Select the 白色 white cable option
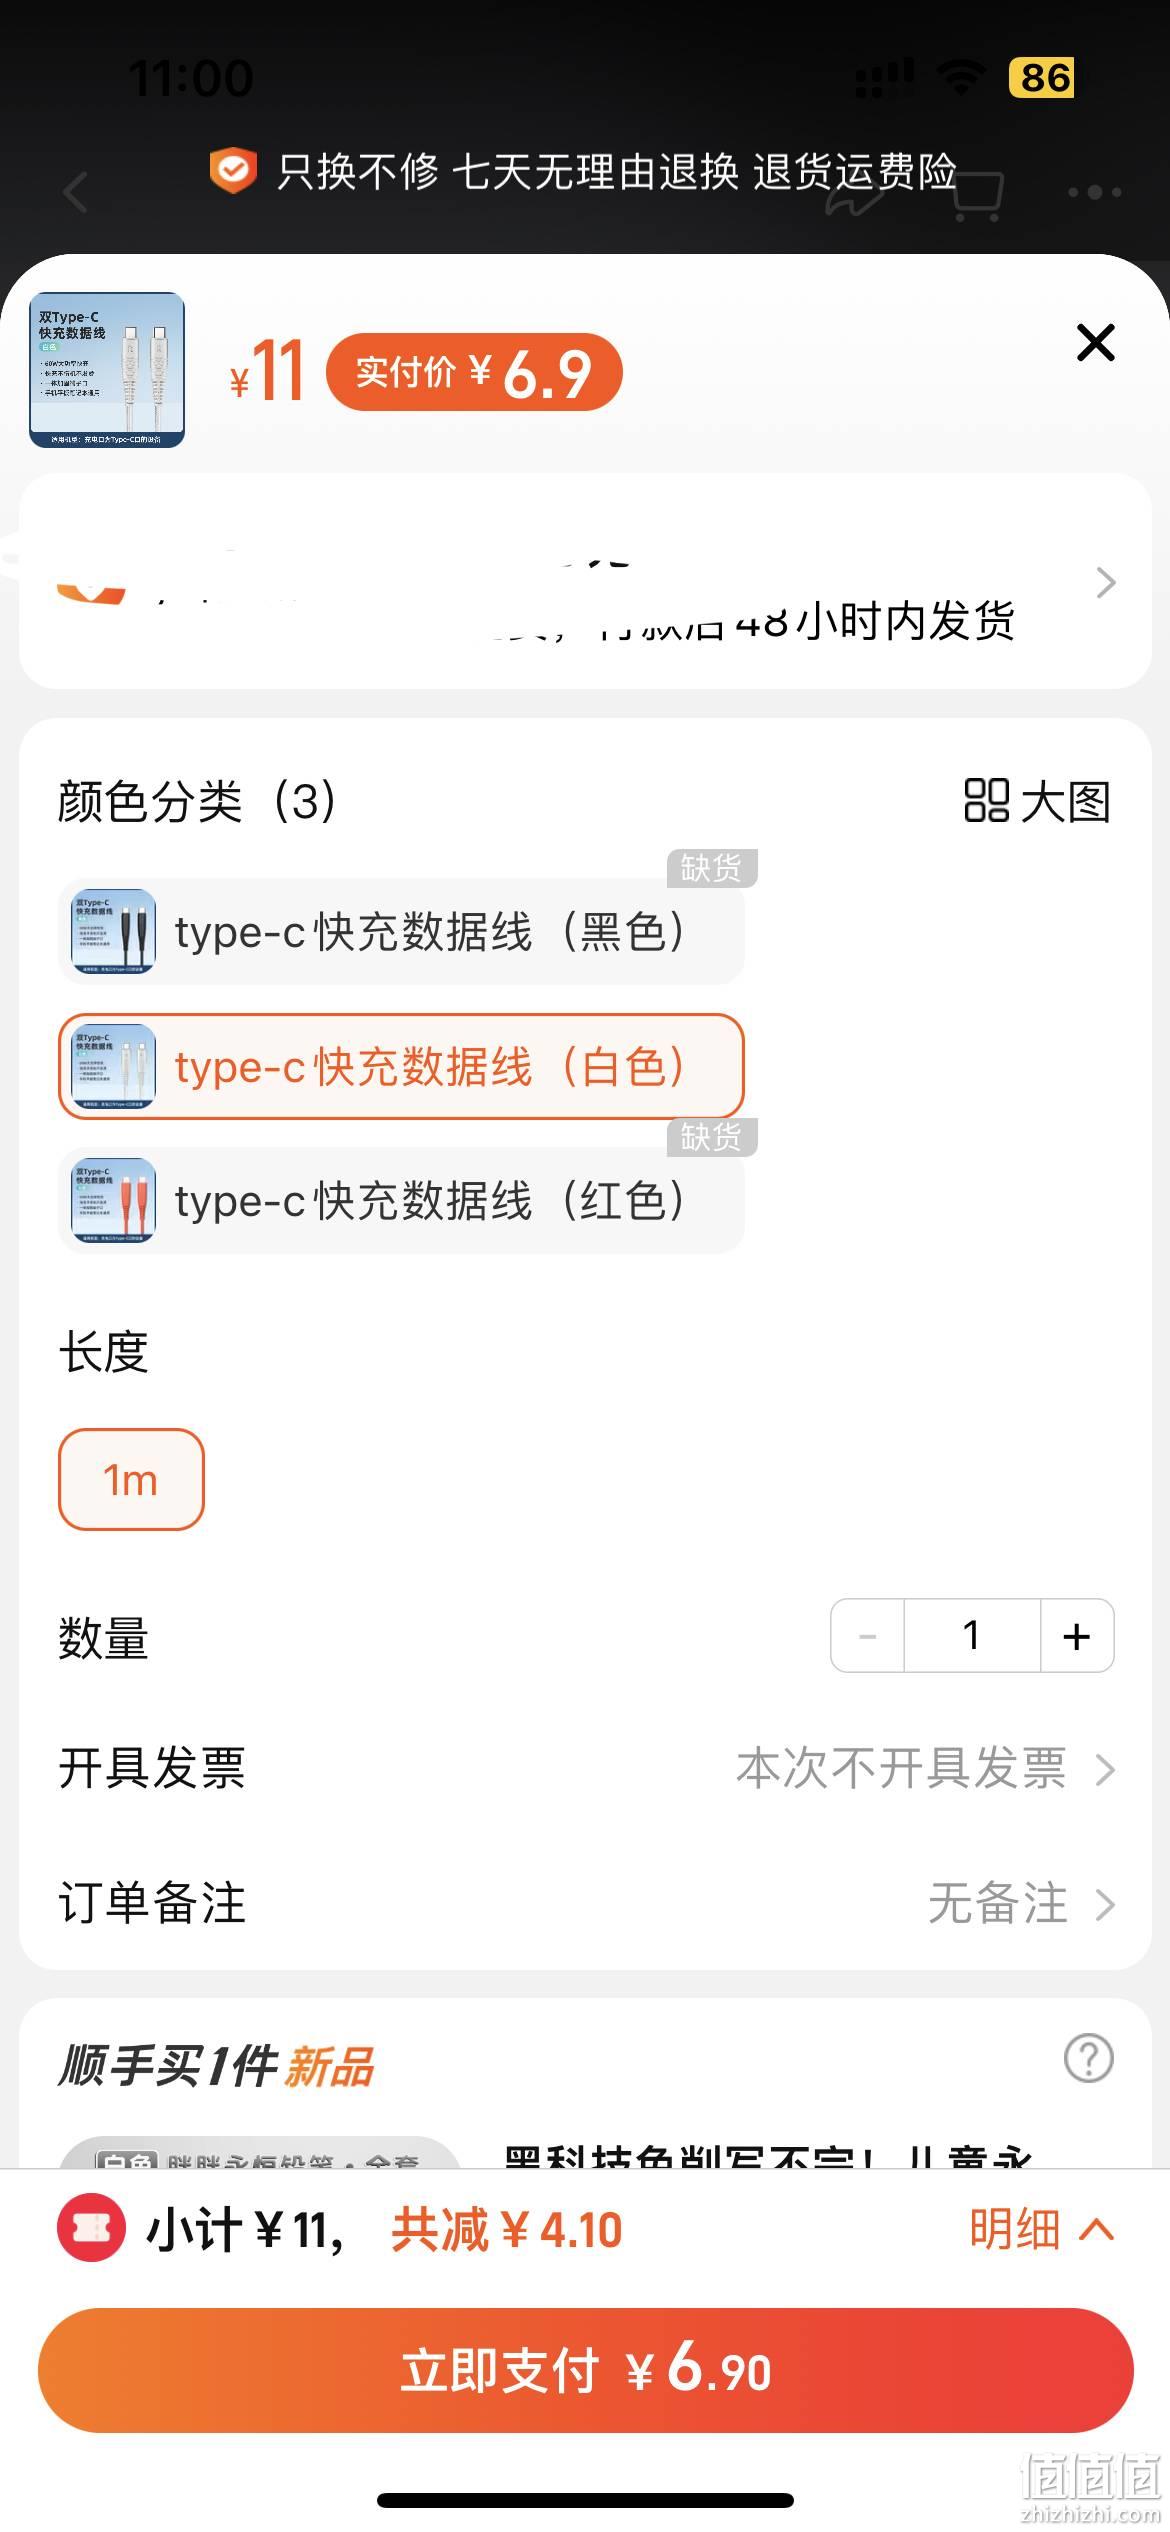1170x2532 pixels. 401,1066
